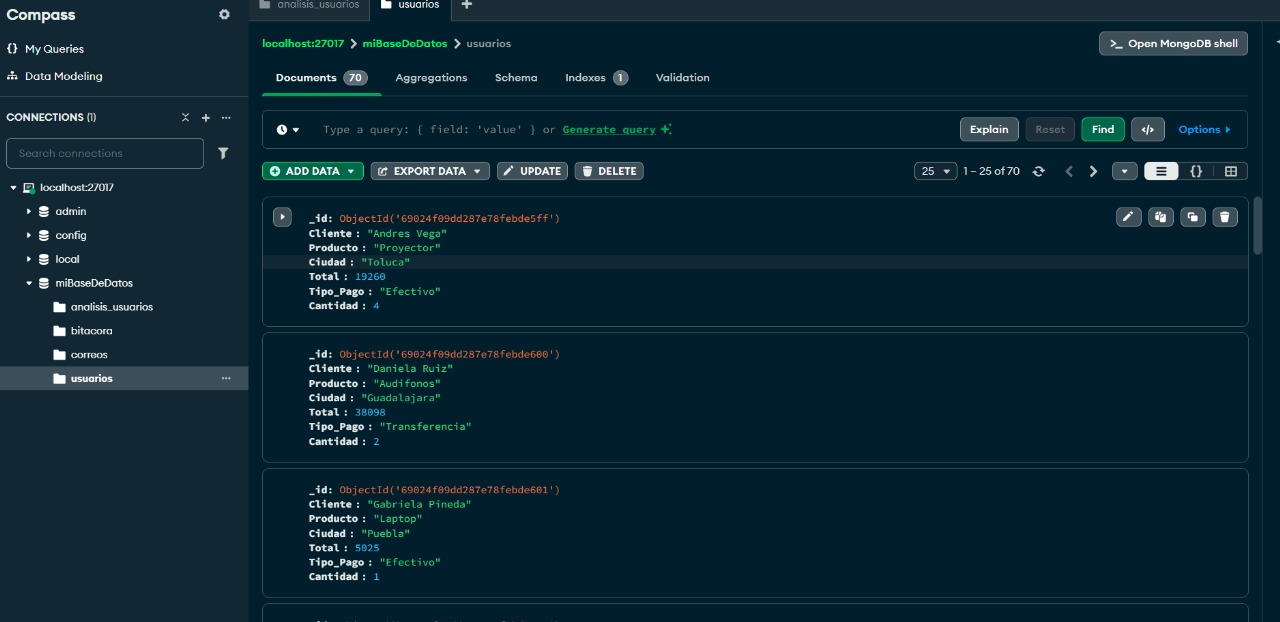Open the documents per page dropdown showing 25

[935, 171]
